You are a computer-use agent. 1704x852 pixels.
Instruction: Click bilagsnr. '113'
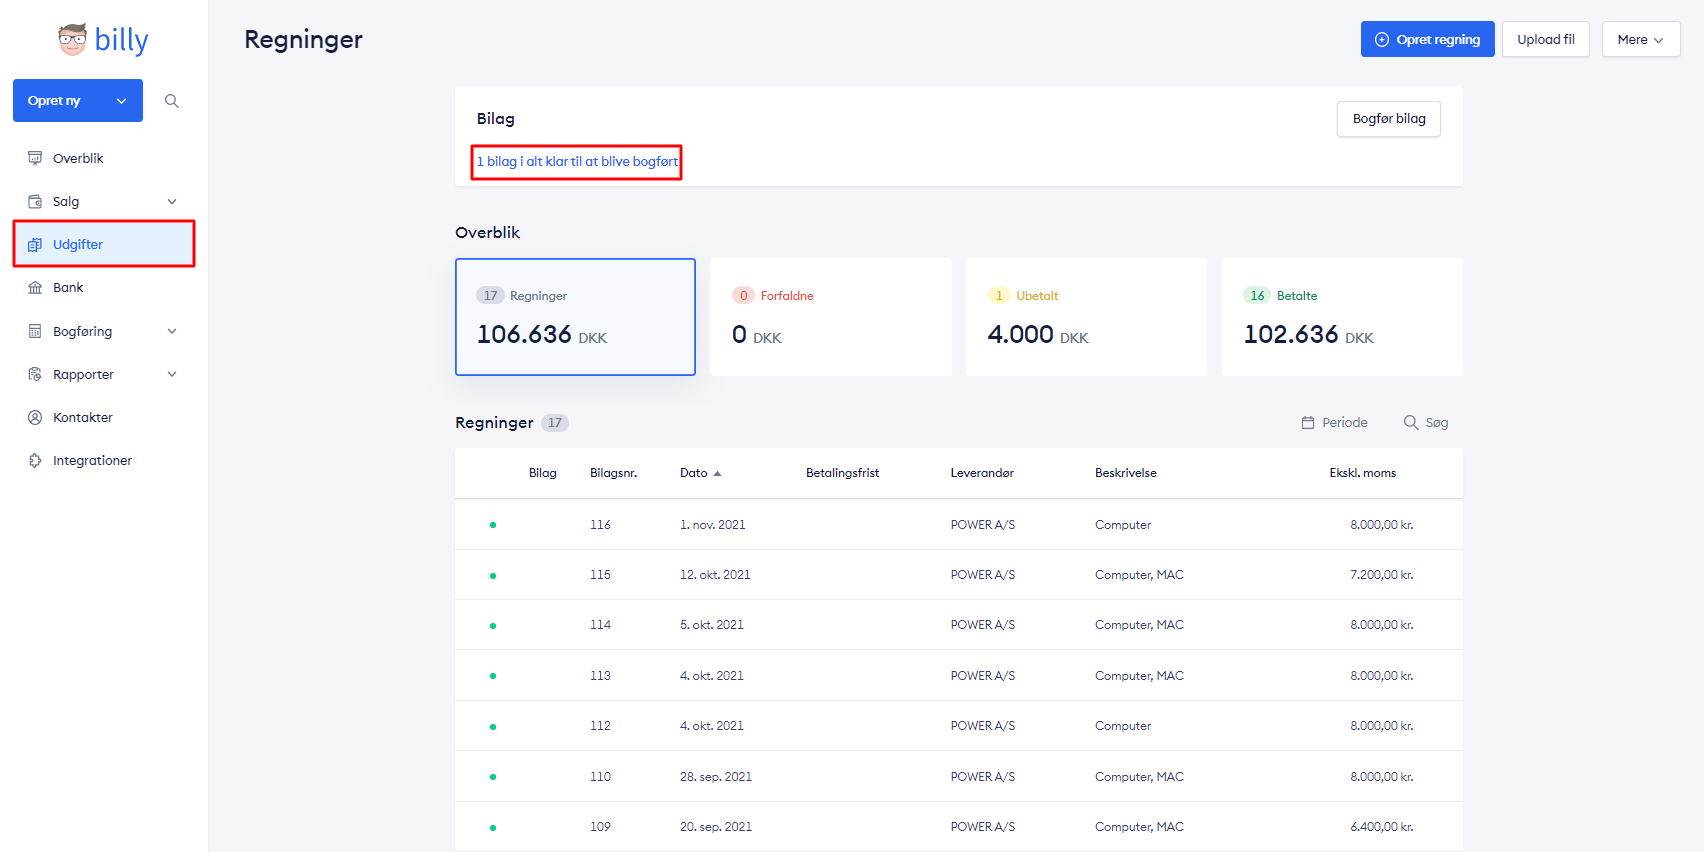point(600,676)
